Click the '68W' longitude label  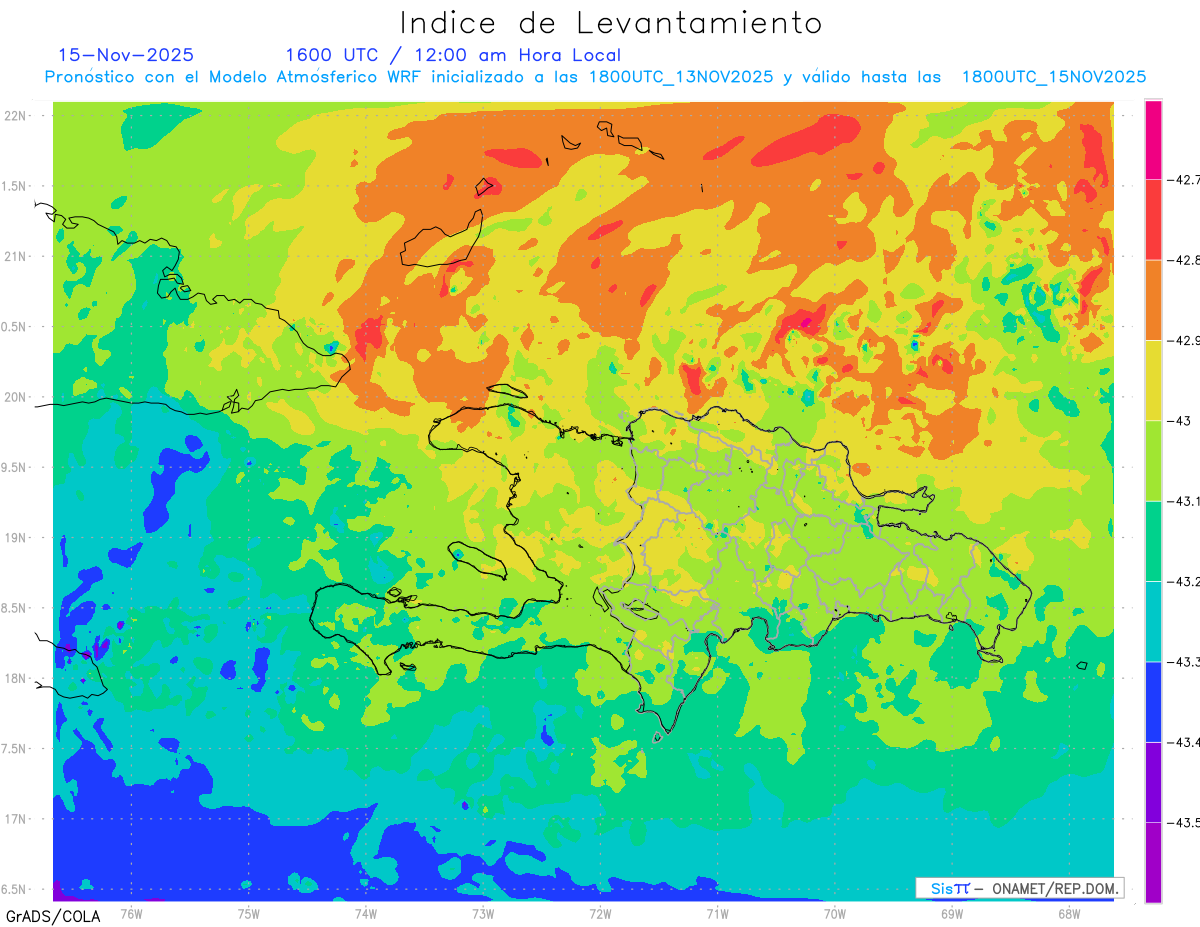click(1069, 913)
